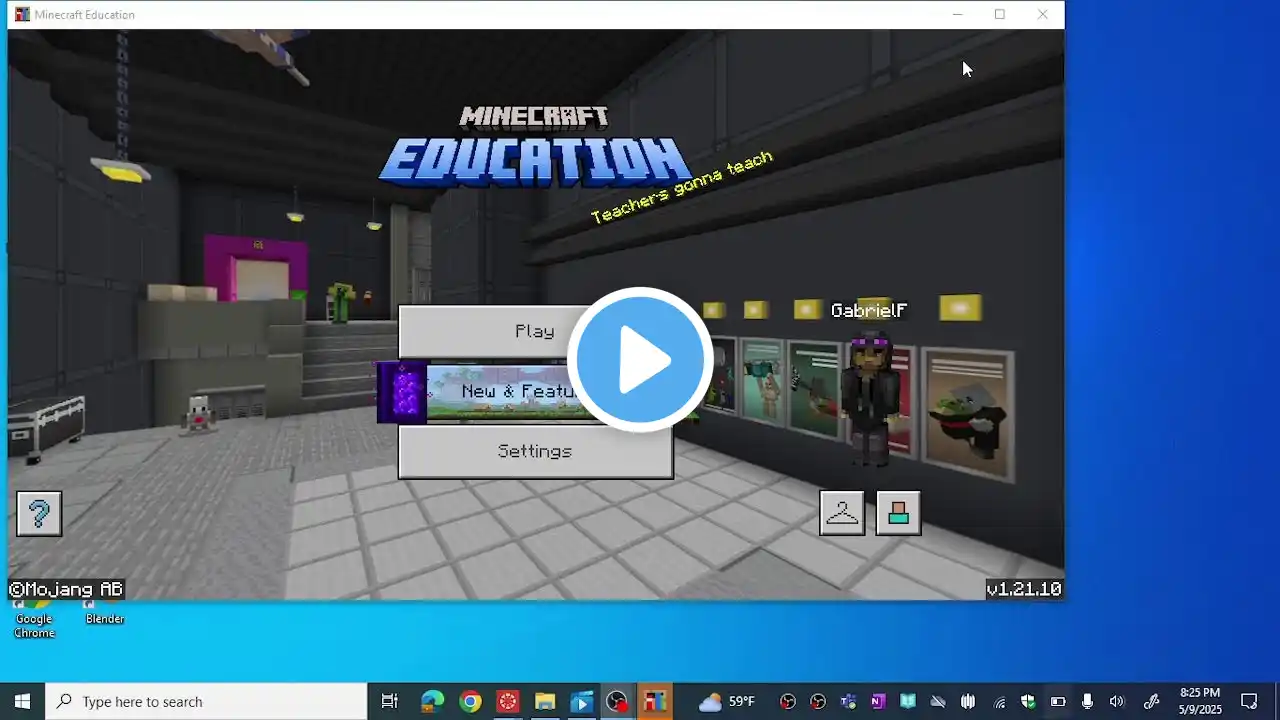Screen dimensions: 1280x720
Task: Open the Wi-Fi network tray icon
Action: 999,701
